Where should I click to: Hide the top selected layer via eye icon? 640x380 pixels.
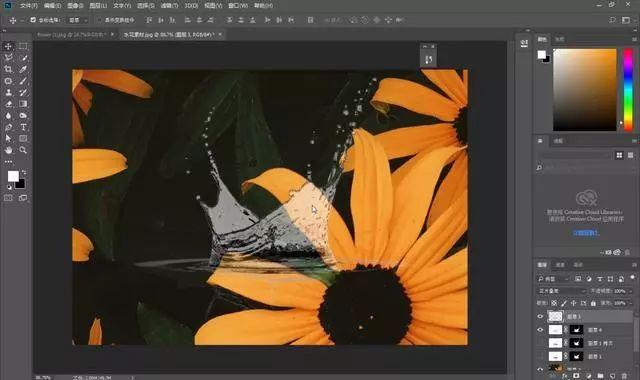540,316
